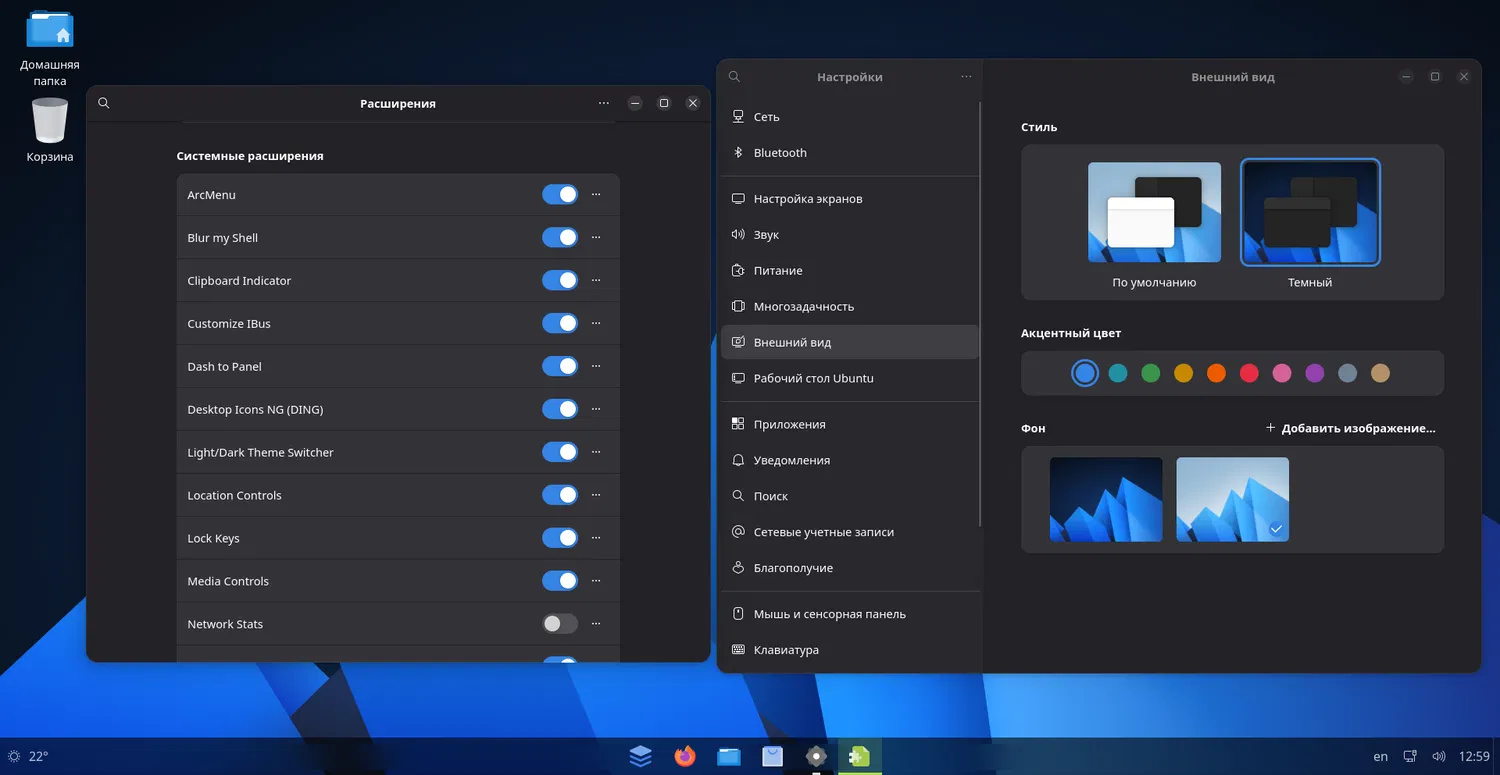This screenshot has height=775, width=1500.
Task: Select Bluetooth in Settings sidebar
Action: 779,153
